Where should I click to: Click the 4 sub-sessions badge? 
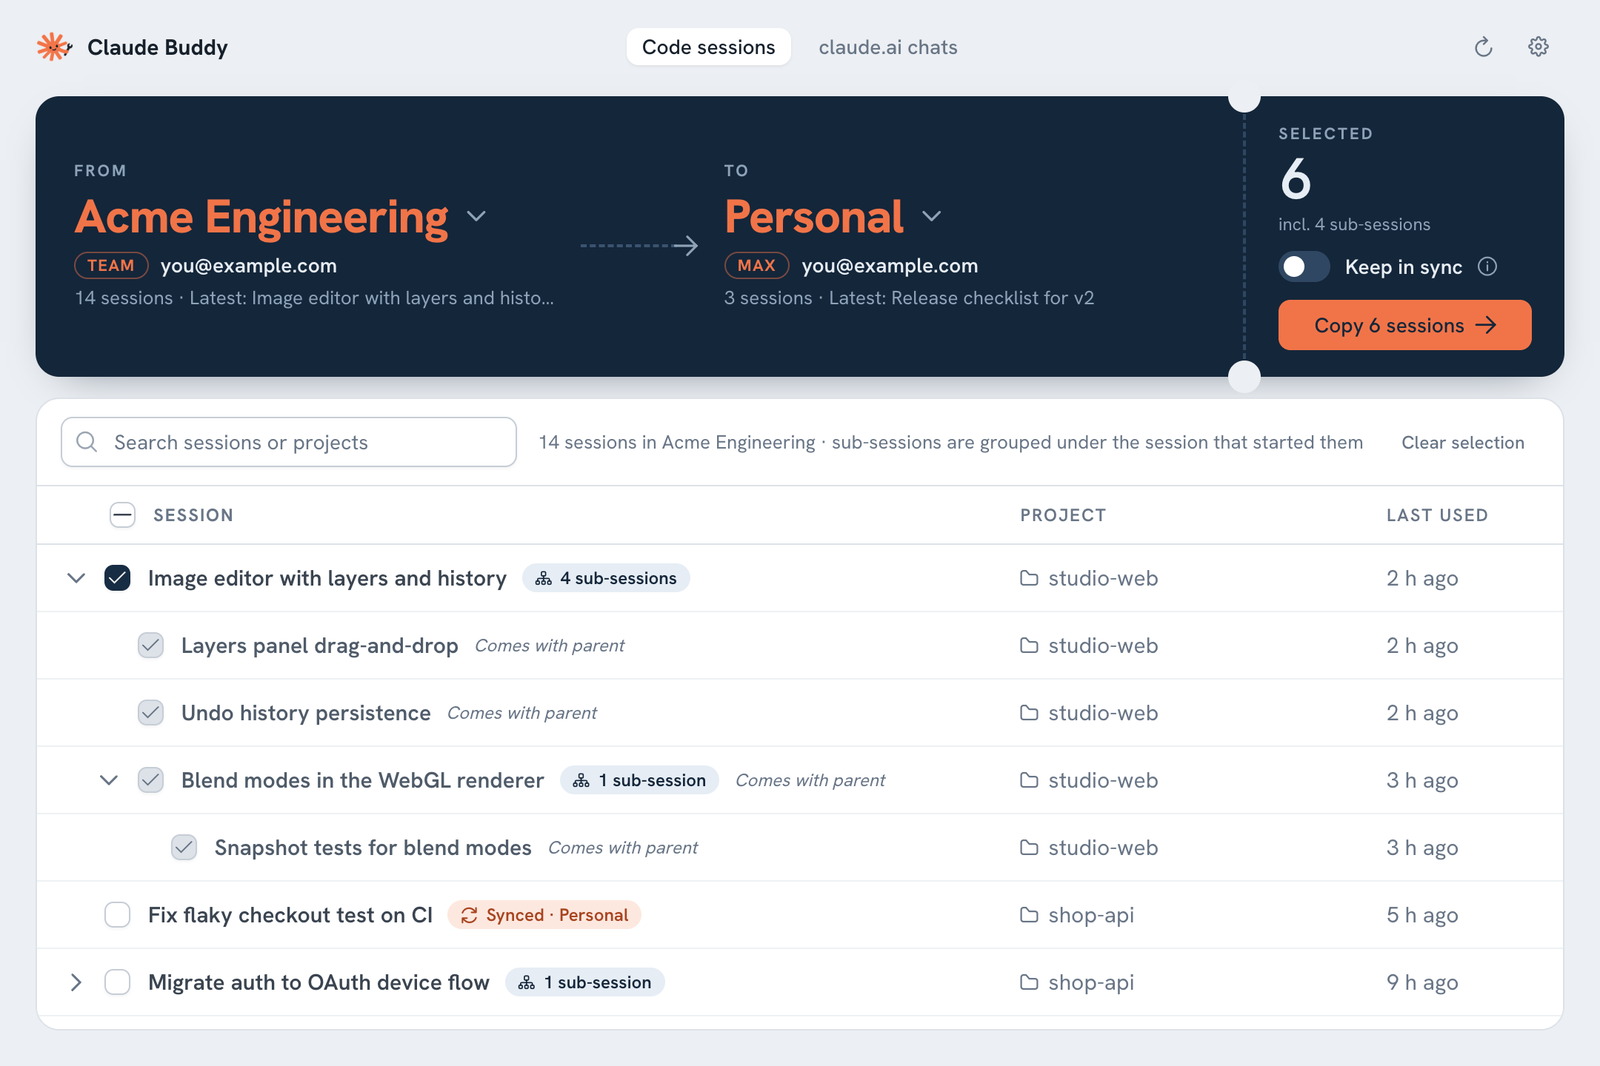[606, 578]
